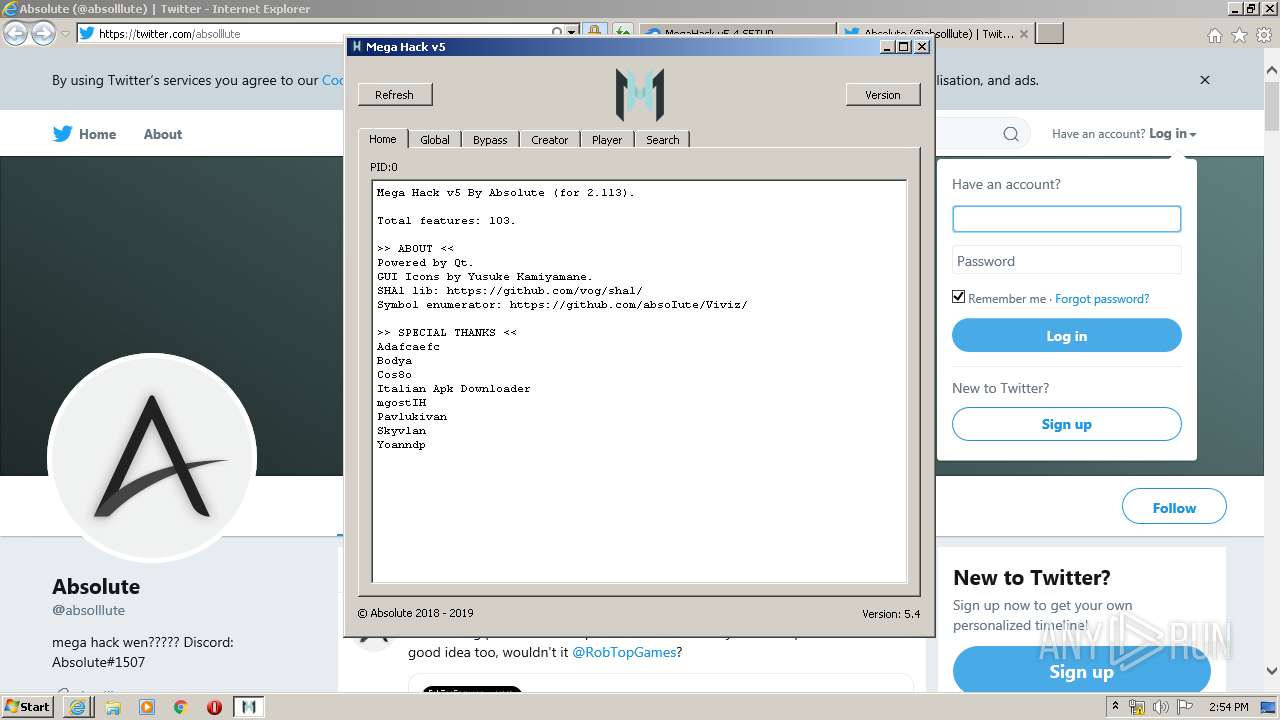Show hidden system tray icons

[x=1116, y=707]
